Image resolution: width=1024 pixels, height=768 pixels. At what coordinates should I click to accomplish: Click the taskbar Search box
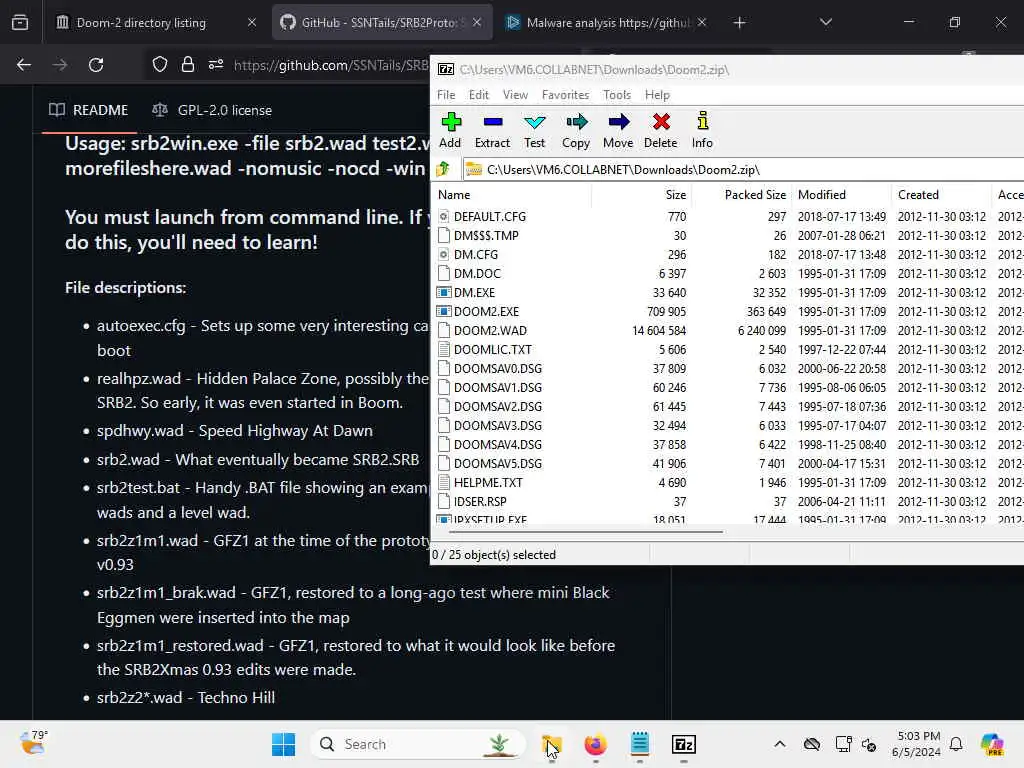pyautogui.click(x=418, y=744)
